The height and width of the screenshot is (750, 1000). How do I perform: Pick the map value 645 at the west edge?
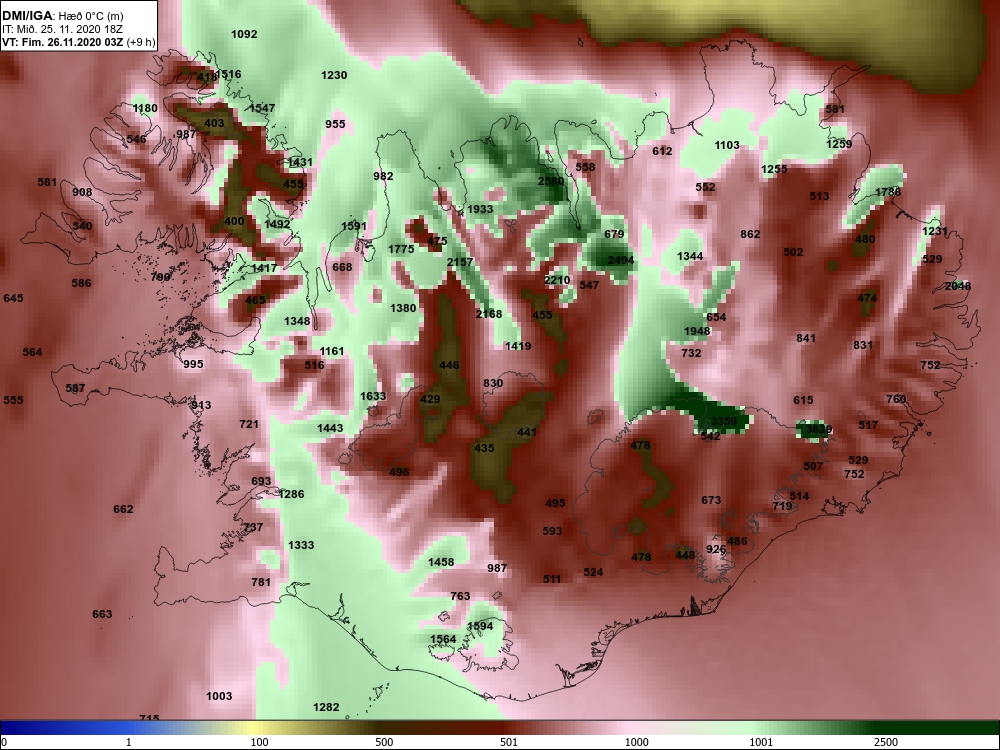tap(13, 298)
